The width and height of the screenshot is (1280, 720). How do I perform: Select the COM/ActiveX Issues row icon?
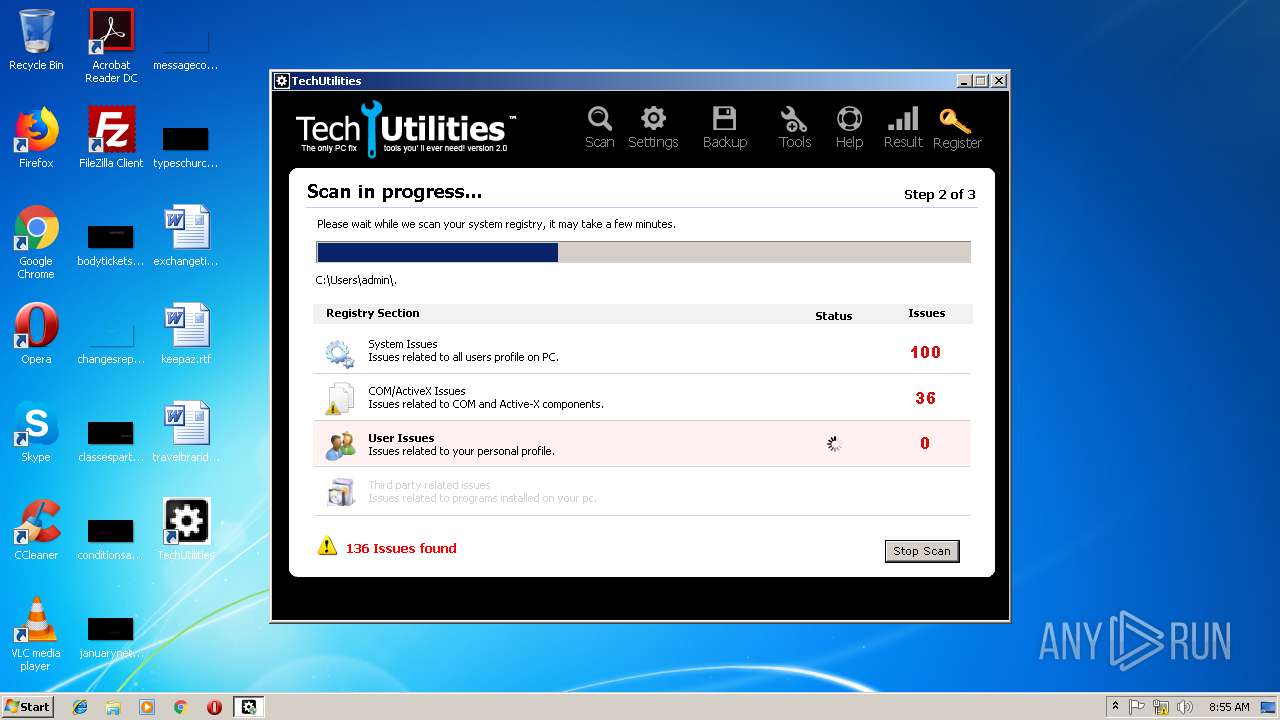coord(340,398)
